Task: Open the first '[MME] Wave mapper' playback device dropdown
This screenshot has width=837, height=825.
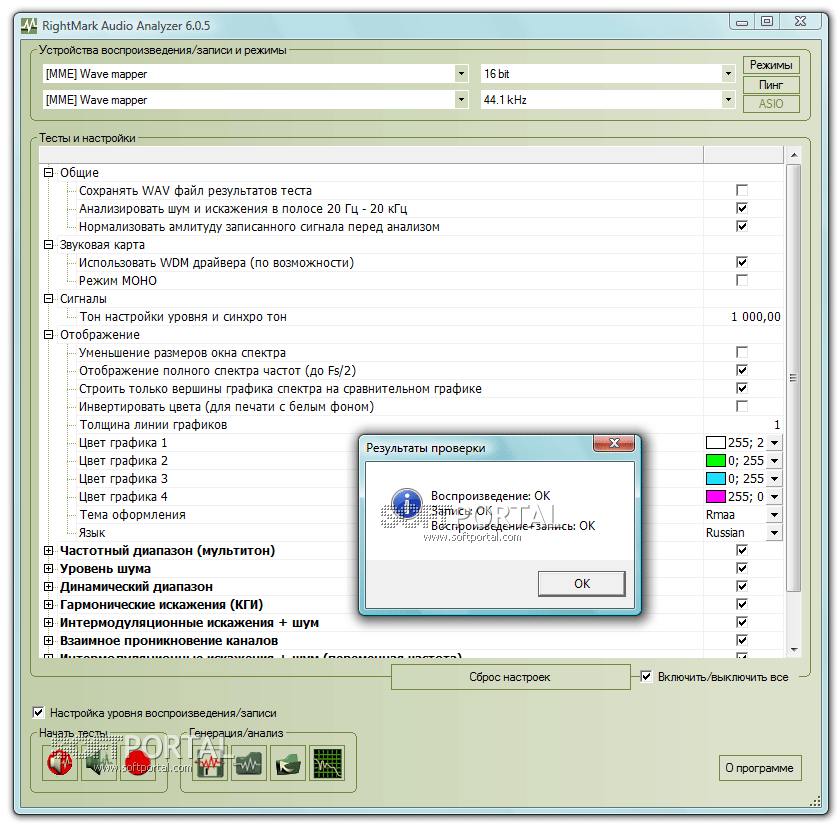Action: [462, 74]
